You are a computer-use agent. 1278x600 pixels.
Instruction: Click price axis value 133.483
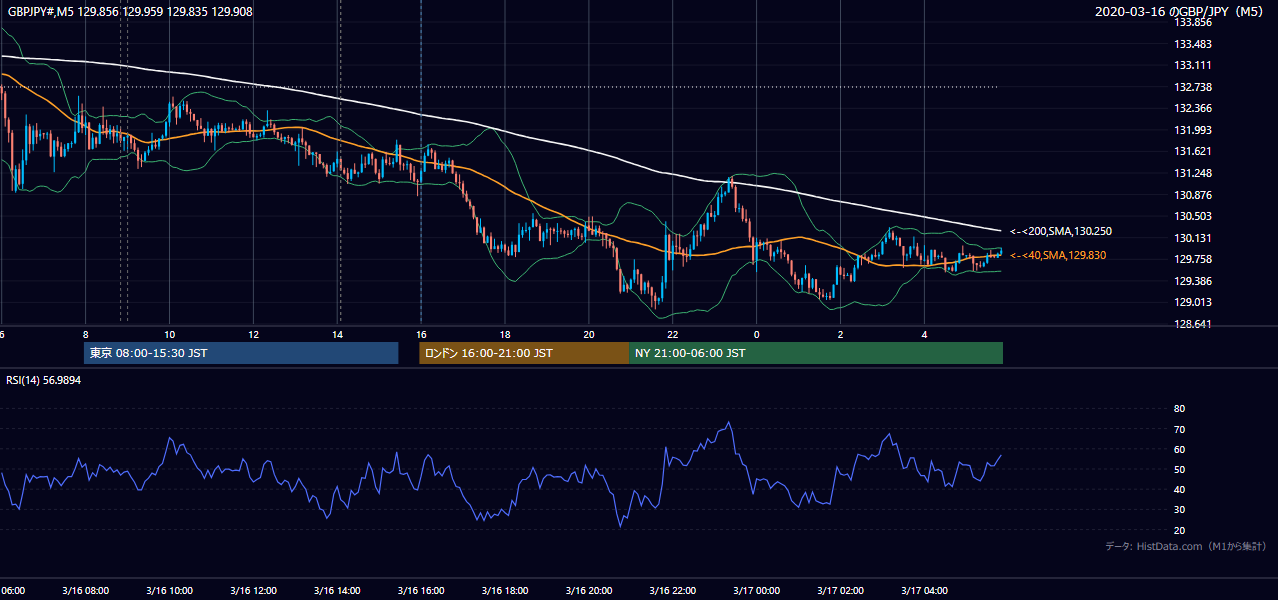1192,44
